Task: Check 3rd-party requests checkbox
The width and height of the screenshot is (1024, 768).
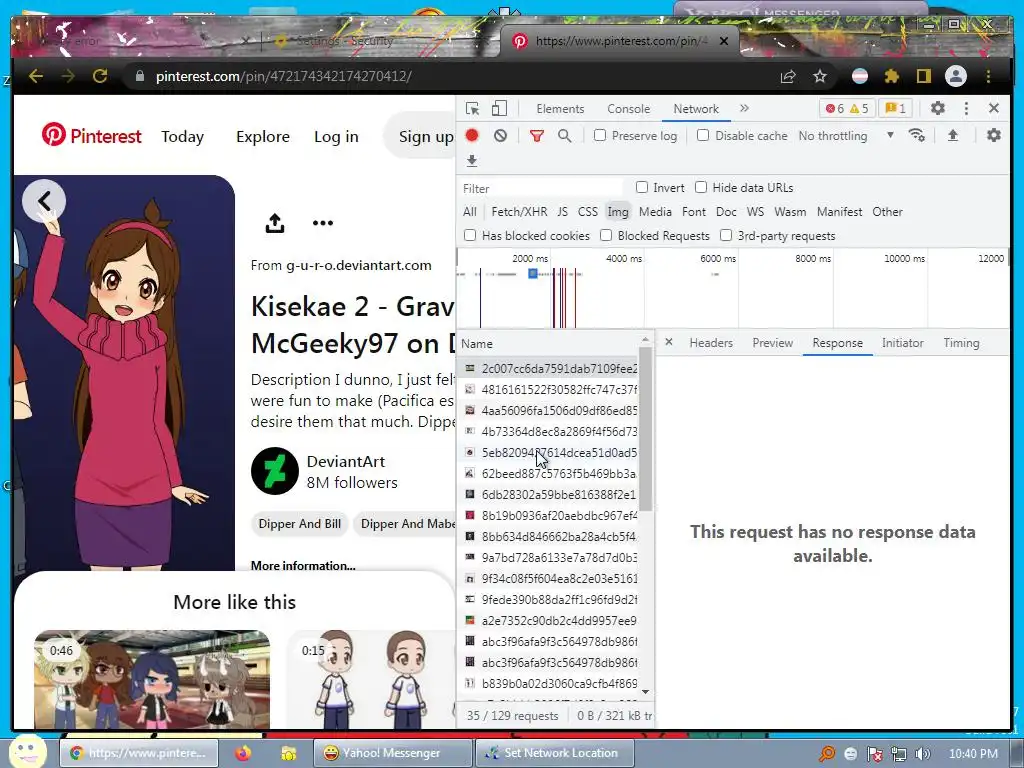Action: (x=726, y=235)
